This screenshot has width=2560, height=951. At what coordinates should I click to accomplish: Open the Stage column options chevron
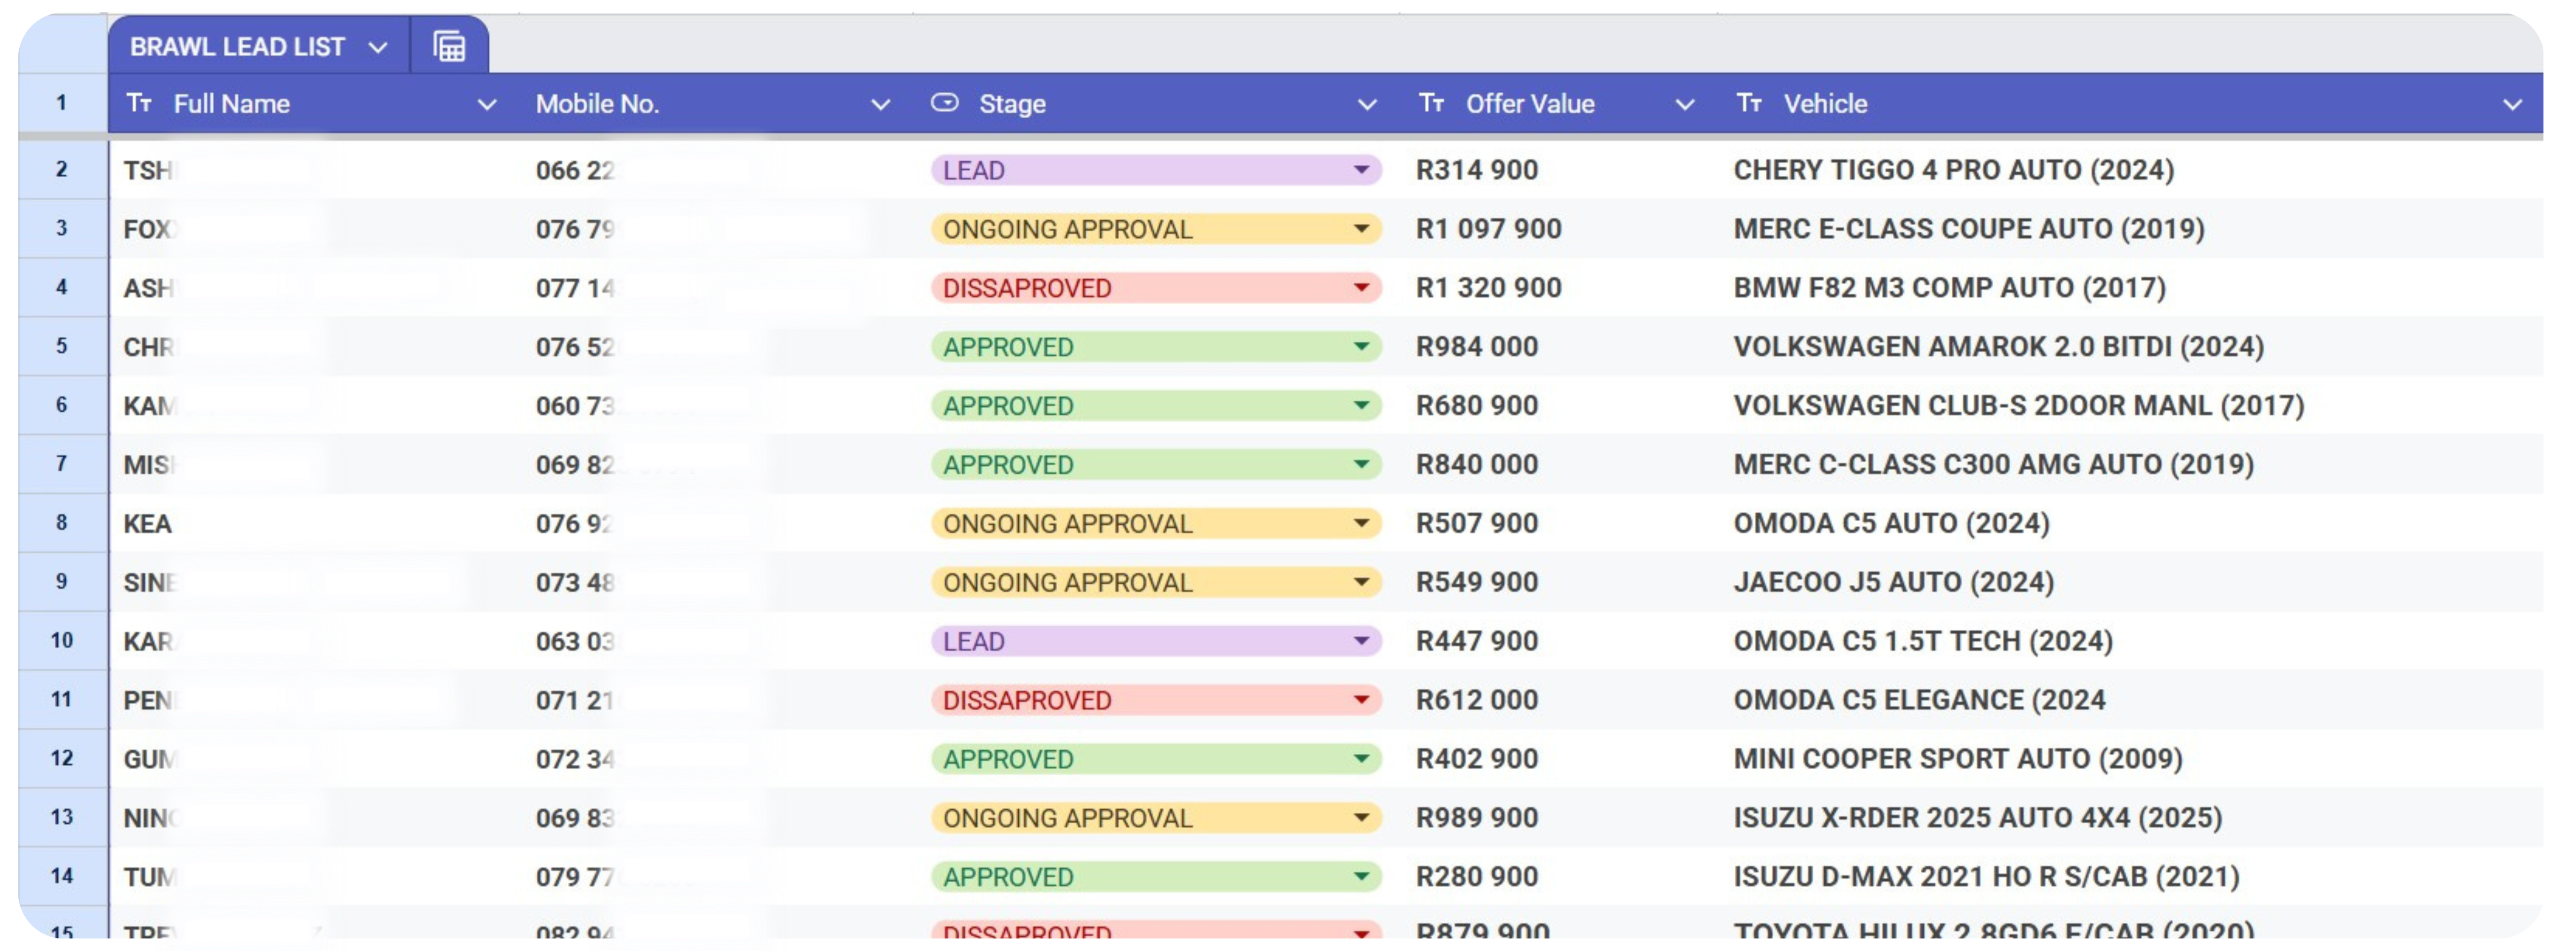pyautogui.click(x=1367, y=105)
